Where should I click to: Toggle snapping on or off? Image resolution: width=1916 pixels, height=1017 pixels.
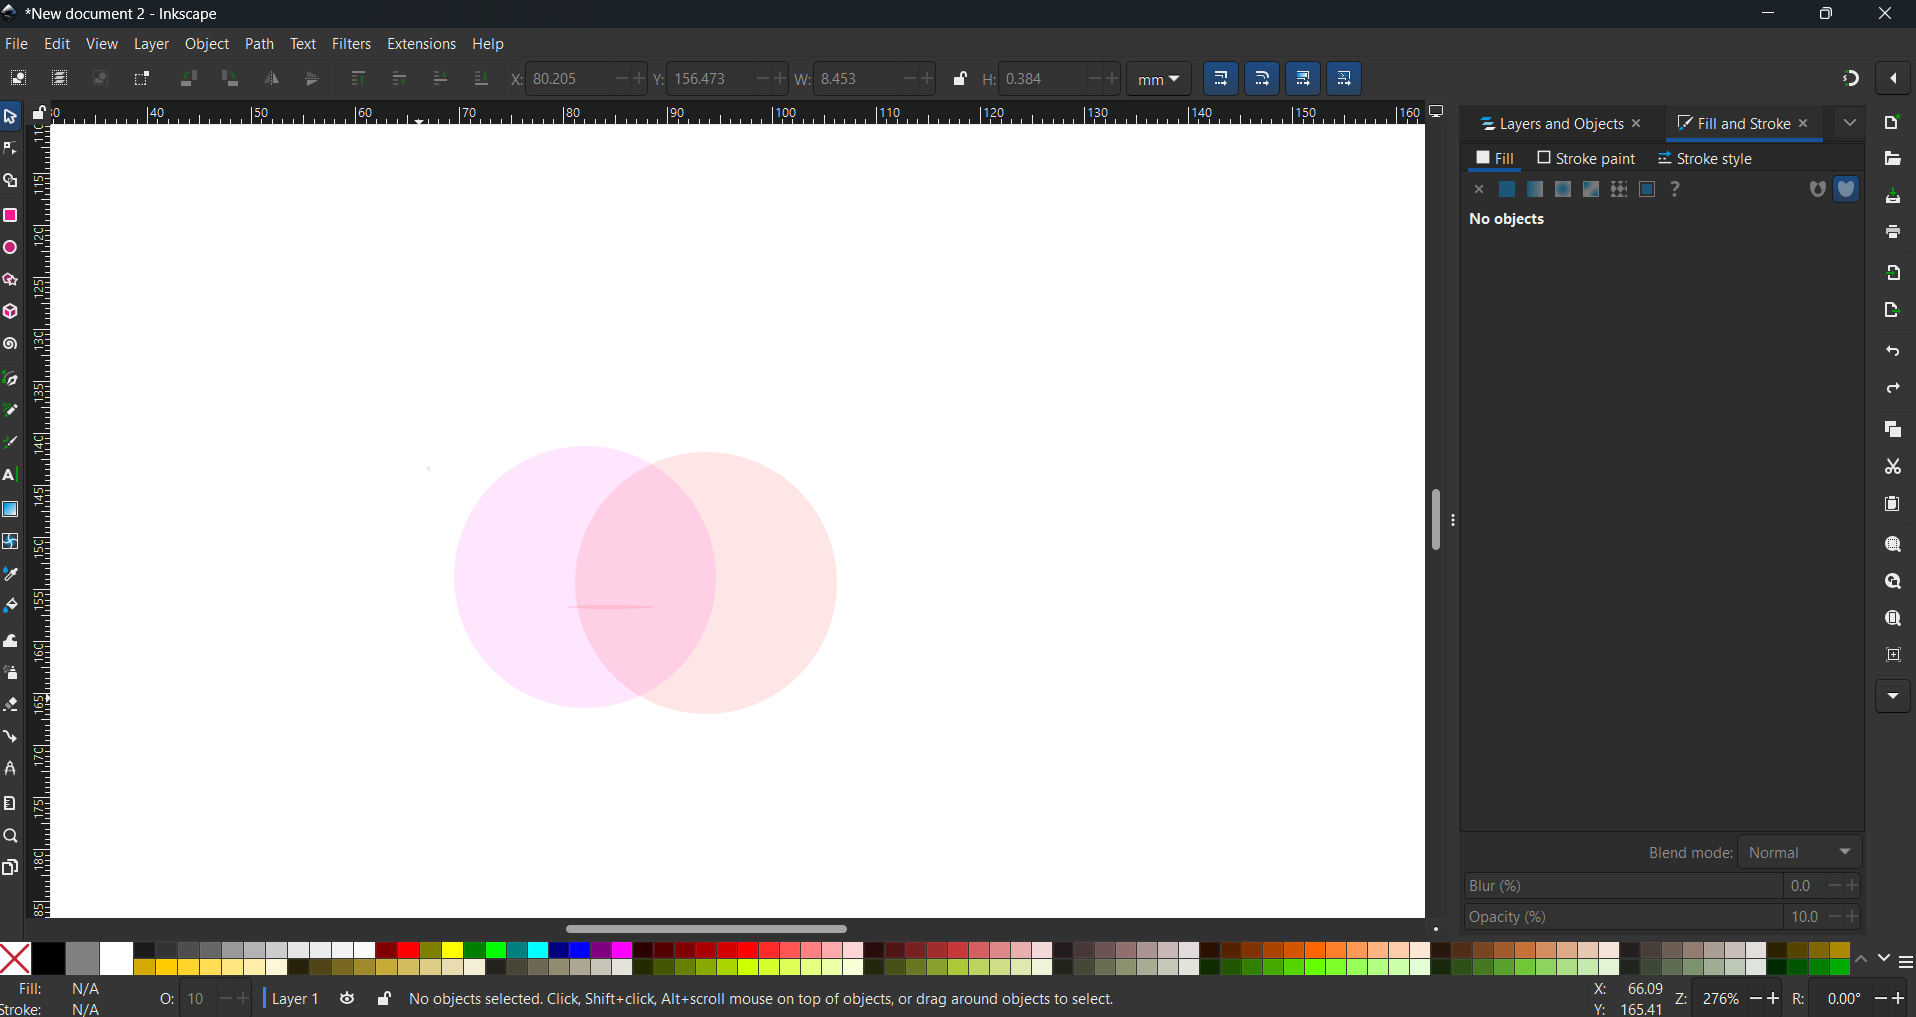[1851, 78]
